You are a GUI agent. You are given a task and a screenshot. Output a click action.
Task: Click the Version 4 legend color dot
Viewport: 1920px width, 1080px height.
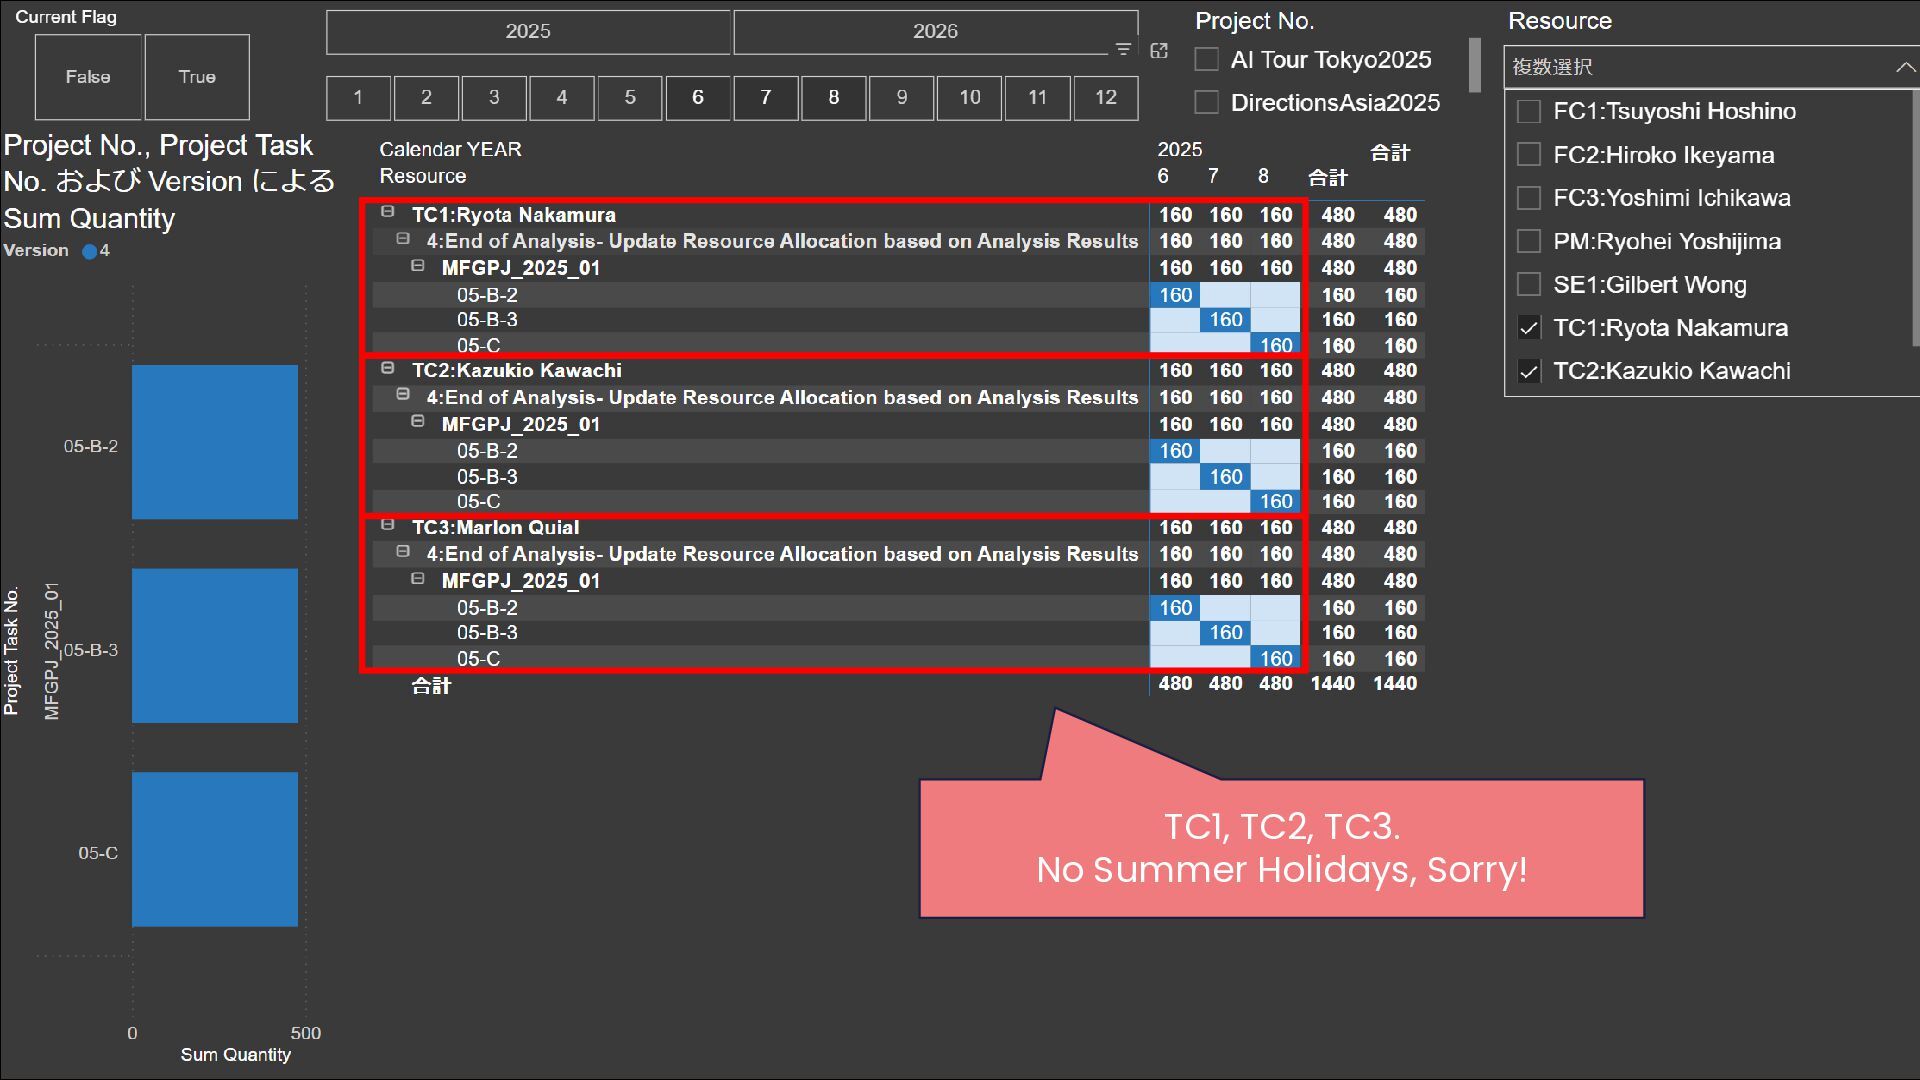[x=90, y=252]
